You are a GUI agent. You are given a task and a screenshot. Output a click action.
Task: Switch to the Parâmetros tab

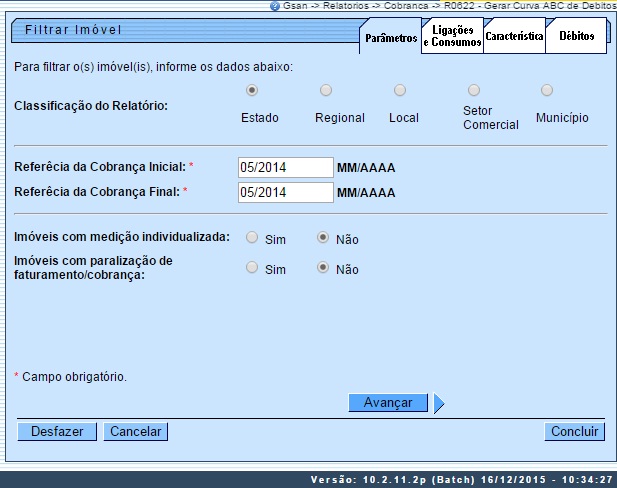point(391,37)
